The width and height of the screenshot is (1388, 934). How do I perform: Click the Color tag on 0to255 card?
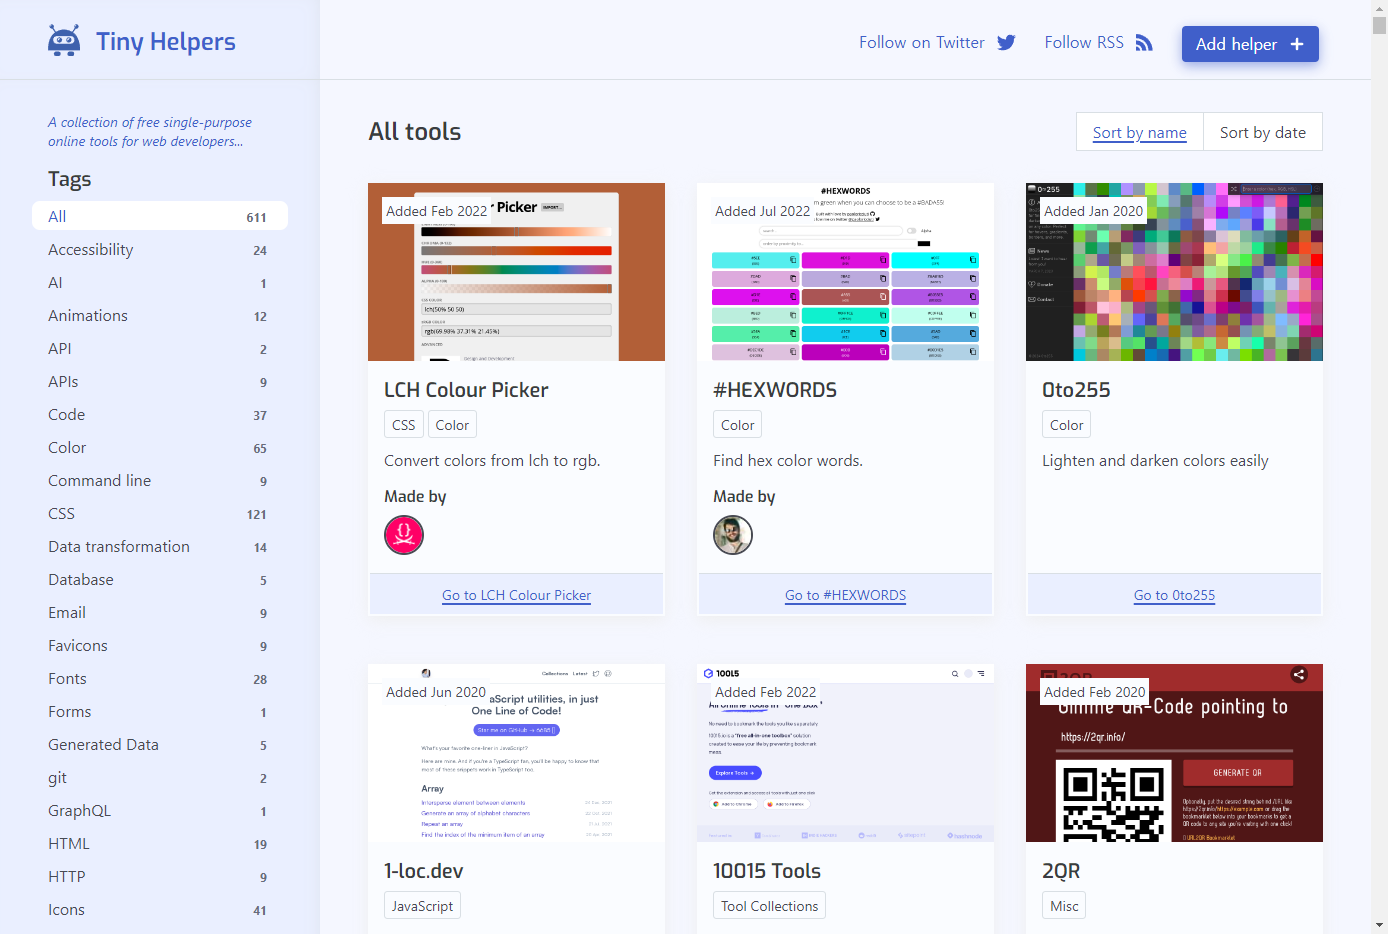click(x=1067, y=425)
